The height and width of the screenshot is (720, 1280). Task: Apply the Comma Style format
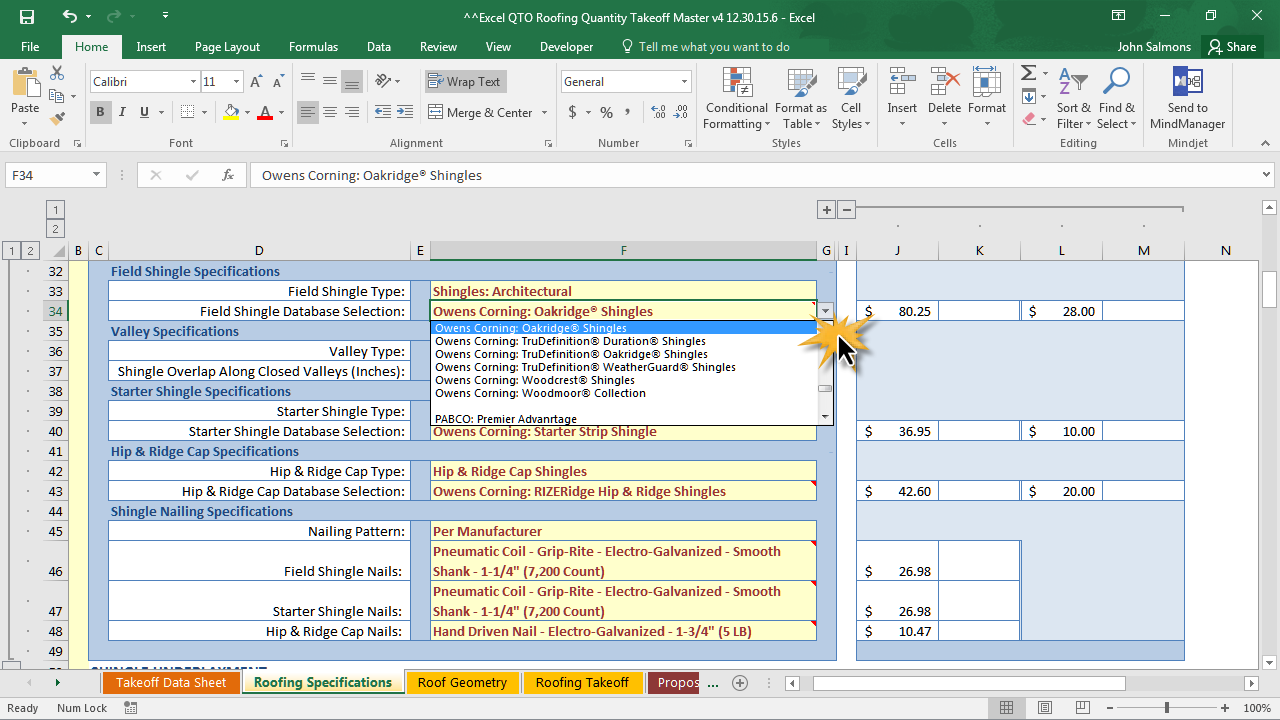(628, 112)
